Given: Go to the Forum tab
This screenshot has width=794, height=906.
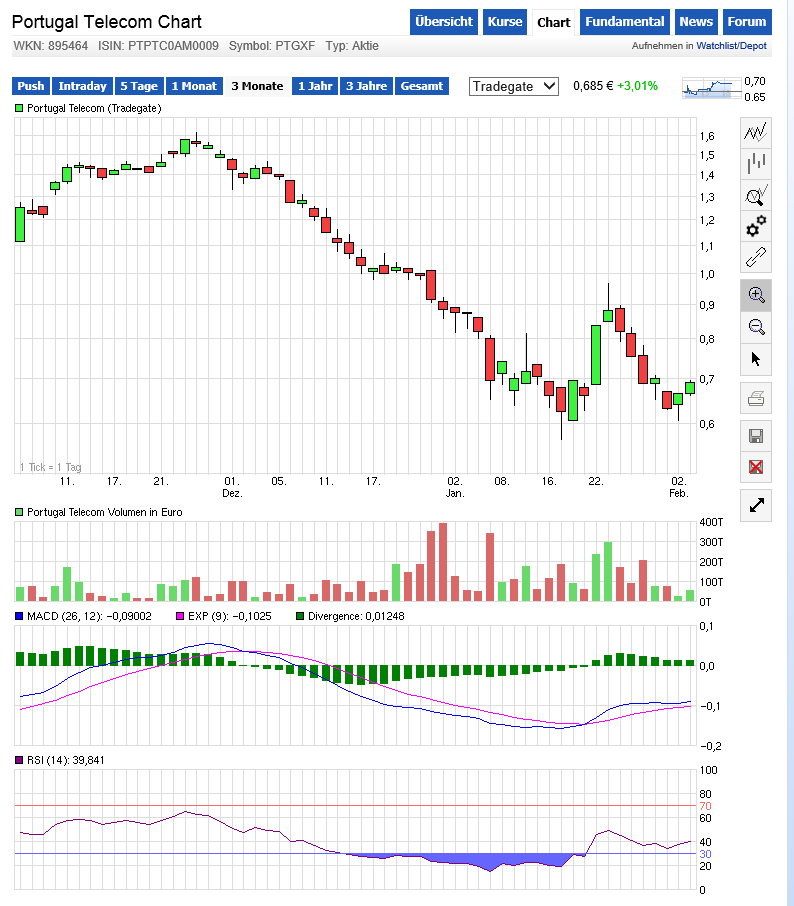Looking at the screenshot, I should point(747,22).
